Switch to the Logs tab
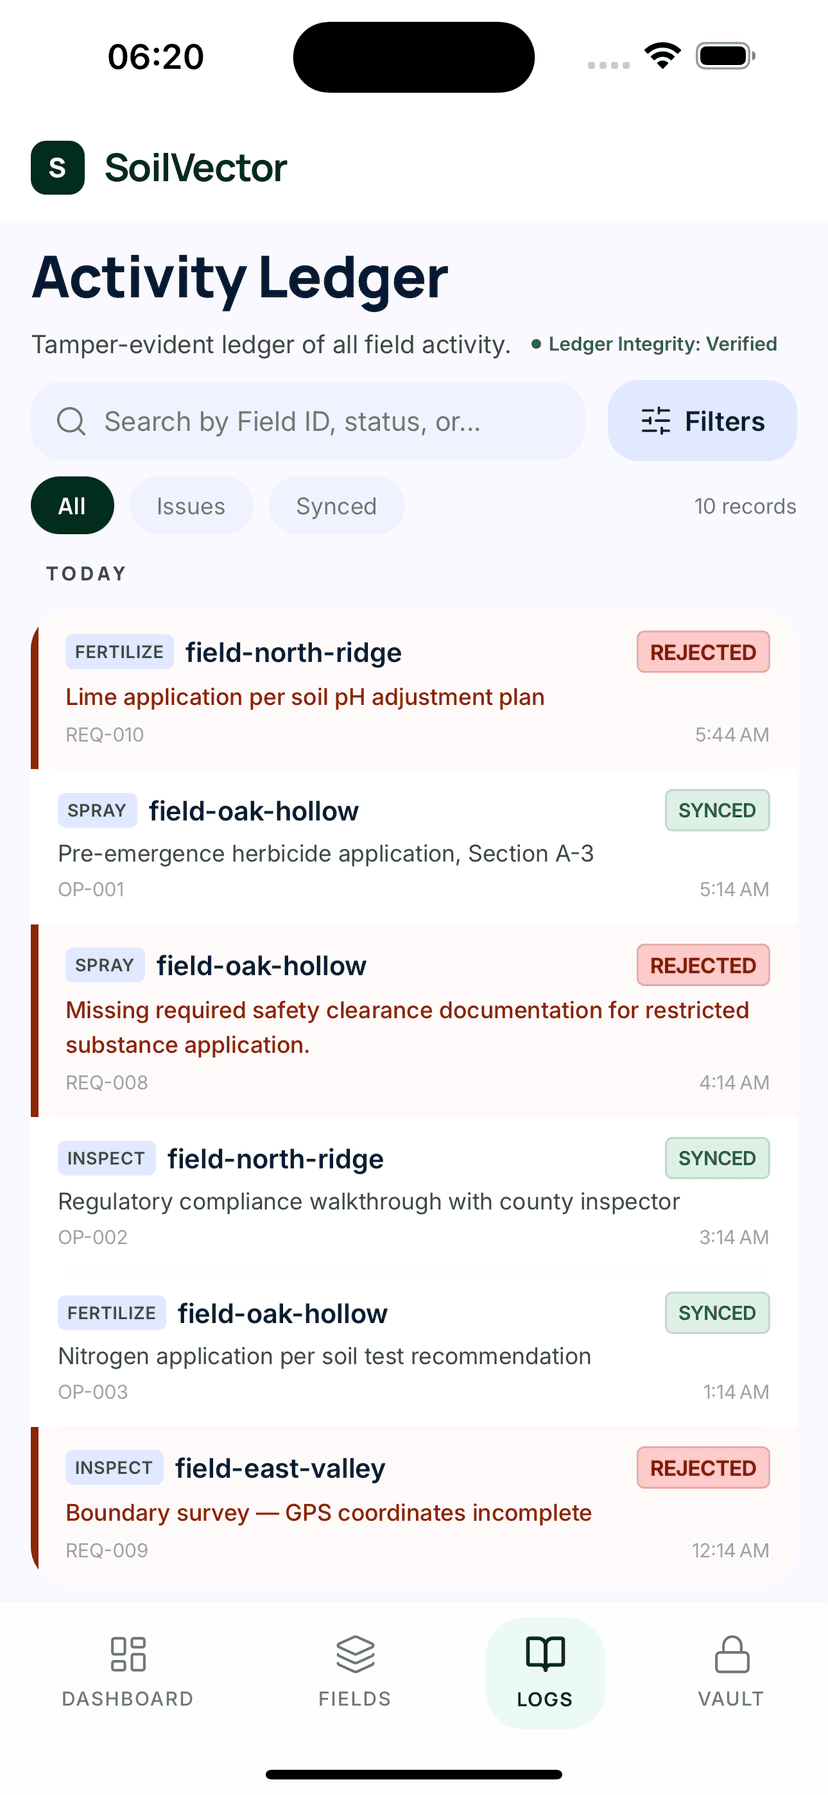The image size is (828, 1795). point(544,1670)
